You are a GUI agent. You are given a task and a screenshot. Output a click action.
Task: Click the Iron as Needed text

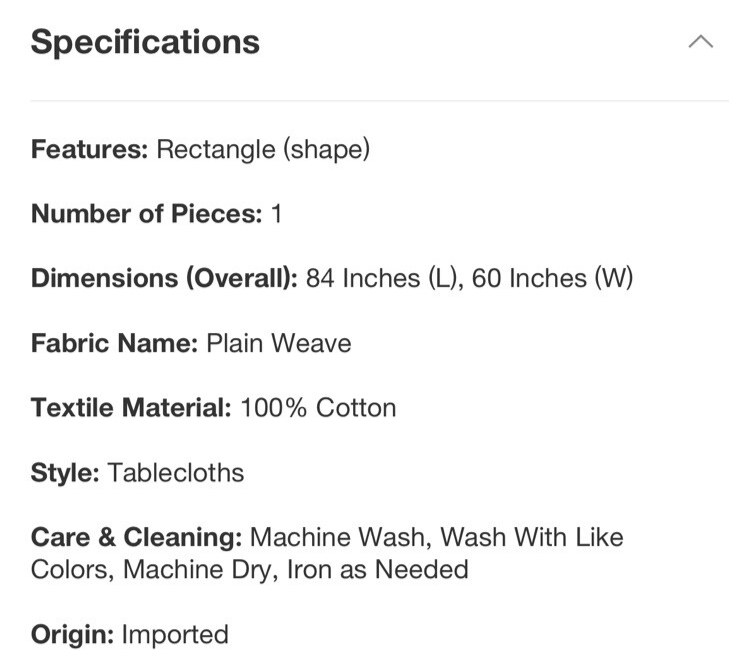point(378,569)
